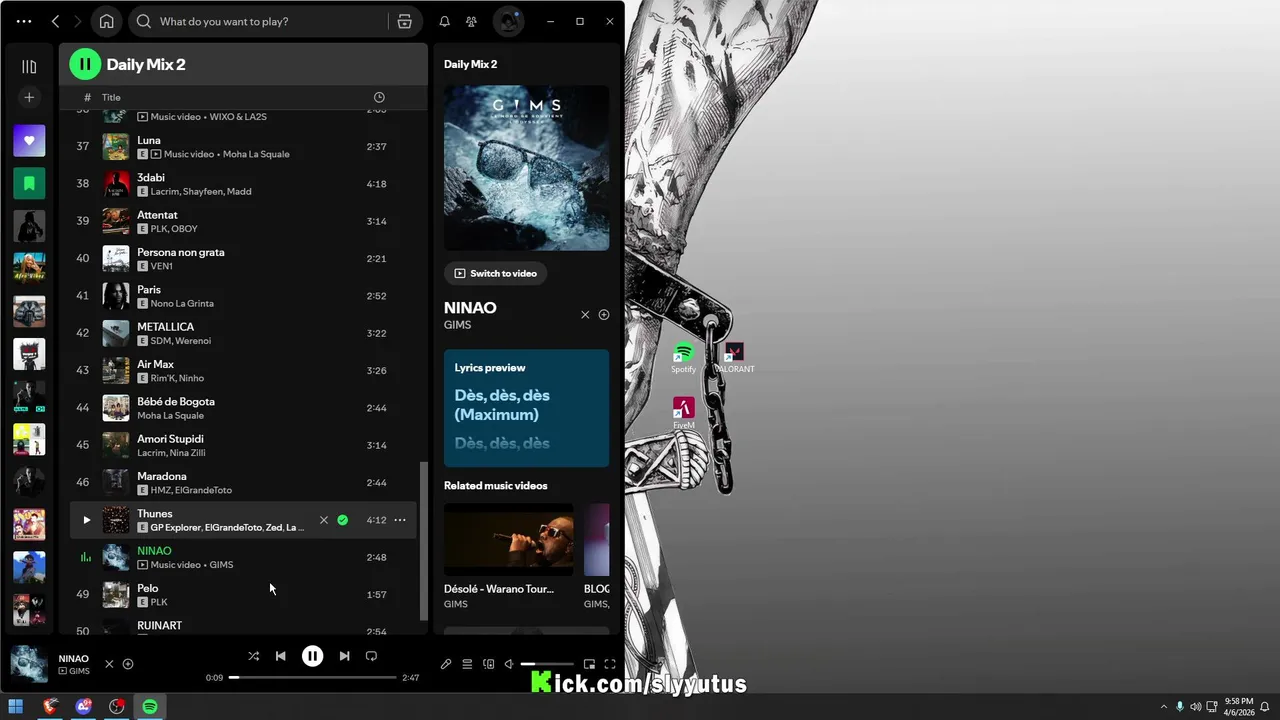Open the Miniplayer icon
1280x720 pixels.
(x=589, y=664)
